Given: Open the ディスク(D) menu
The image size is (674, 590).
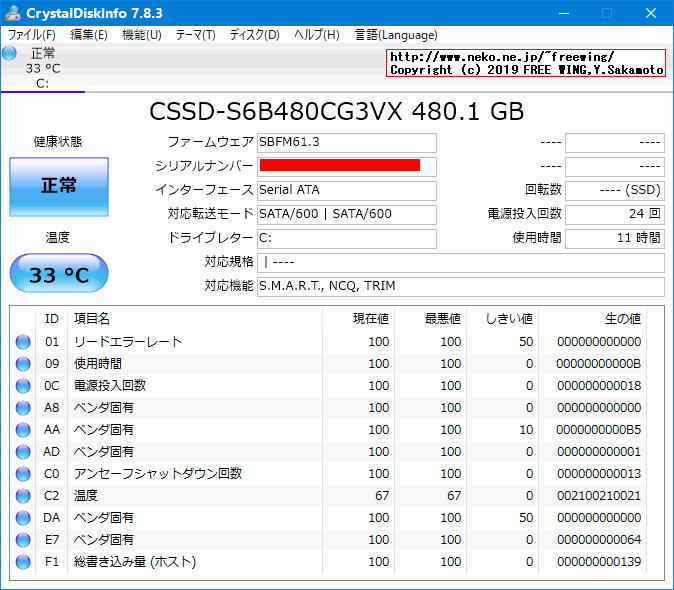Looking at the screenshot, I should pos(254,35).
